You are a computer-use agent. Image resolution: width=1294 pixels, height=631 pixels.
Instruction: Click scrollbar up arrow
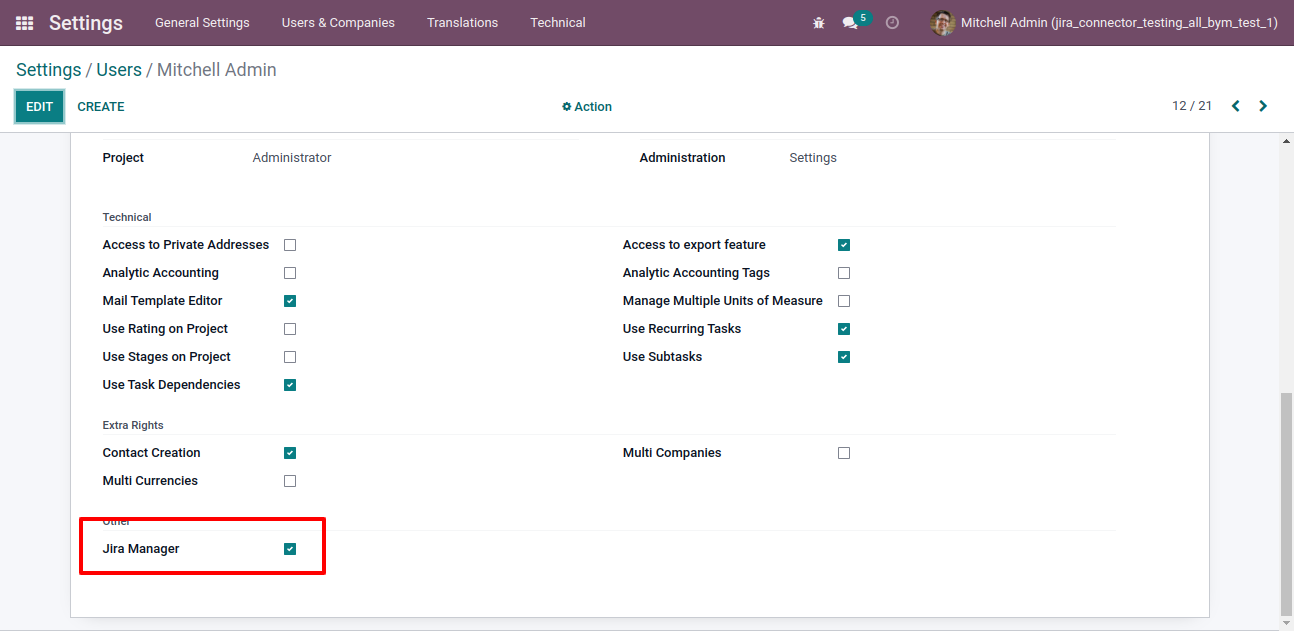point(1286,141)
